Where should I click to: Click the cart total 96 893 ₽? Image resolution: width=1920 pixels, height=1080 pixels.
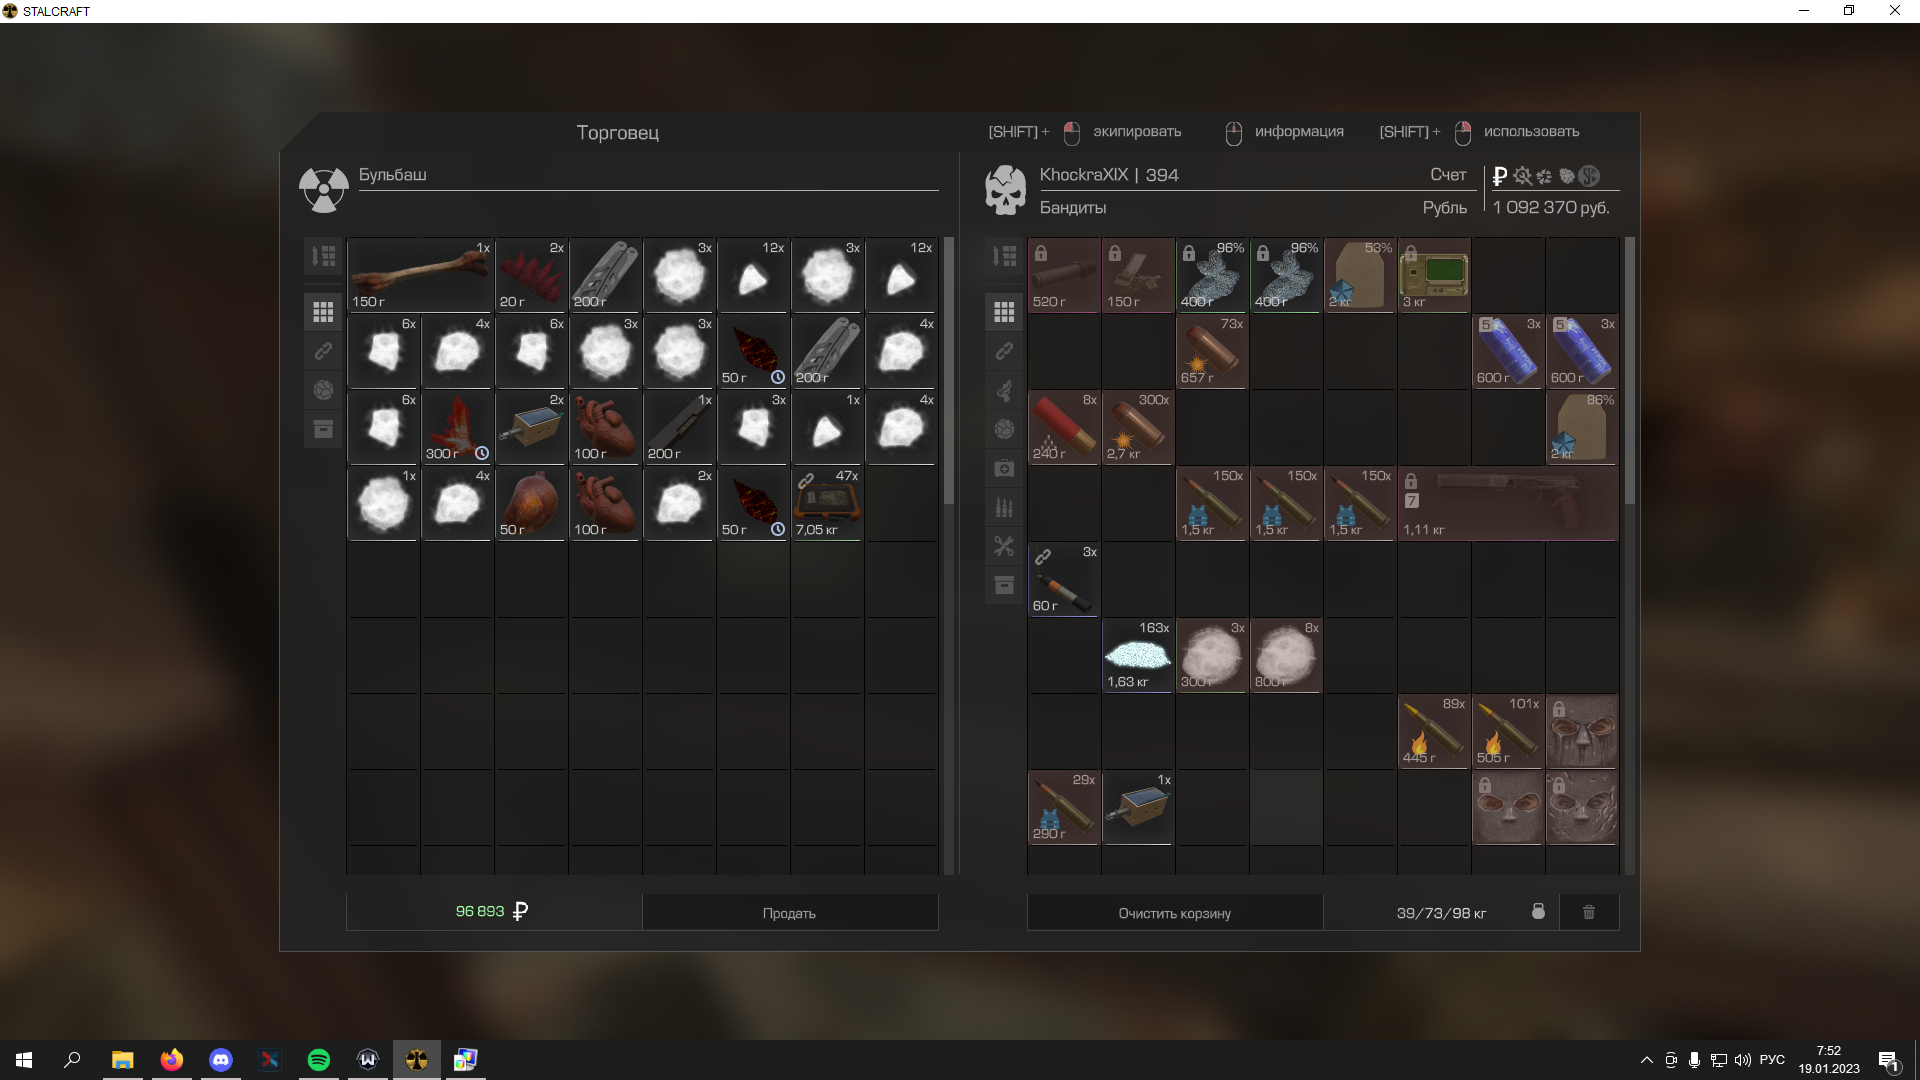(x=492, y=912)
